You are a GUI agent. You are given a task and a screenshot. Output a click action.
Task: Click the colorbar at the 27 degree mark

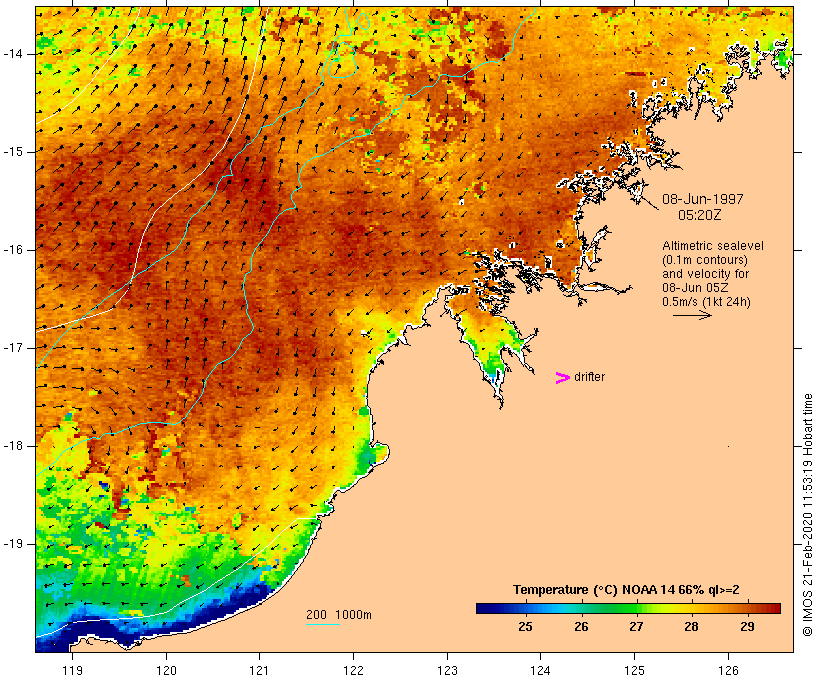636,608
